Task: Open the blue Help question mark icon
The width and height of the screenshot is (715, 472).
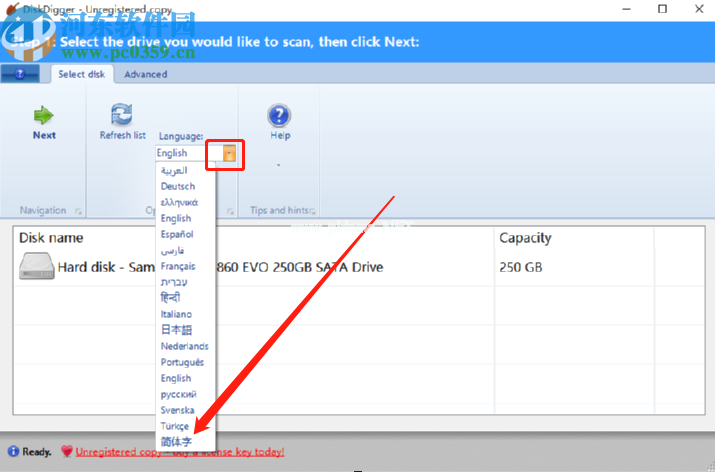Action: tap(280, 115)
